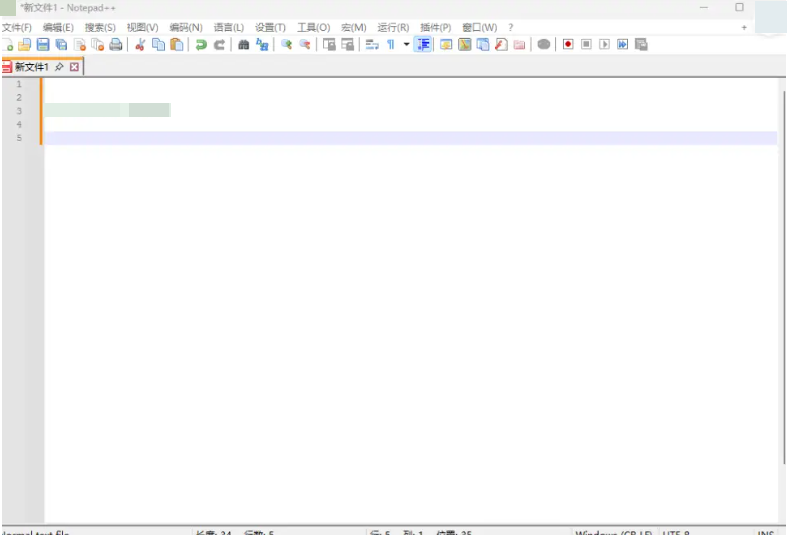
Task: Click the selected text on line 3
Action: [107, 110]
